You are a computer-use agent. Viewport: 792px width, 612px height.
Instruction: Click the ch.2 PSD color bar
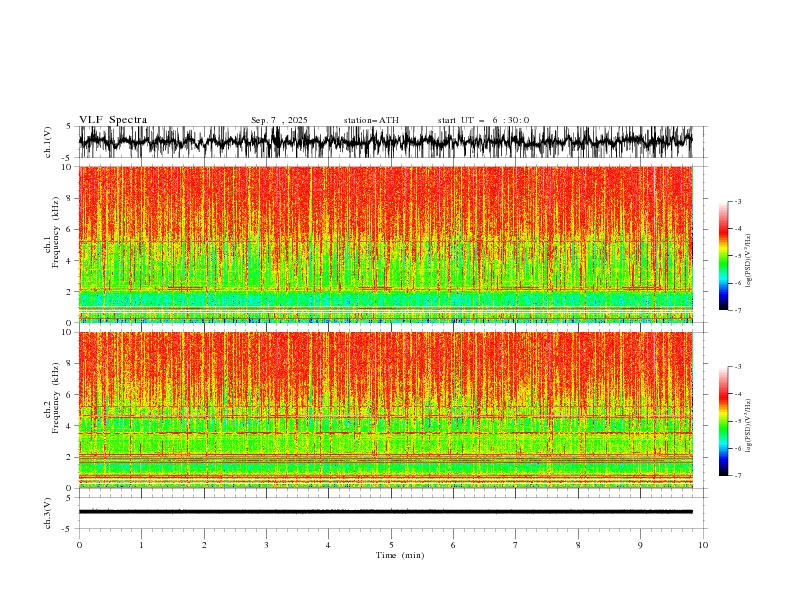coord(723,421)
